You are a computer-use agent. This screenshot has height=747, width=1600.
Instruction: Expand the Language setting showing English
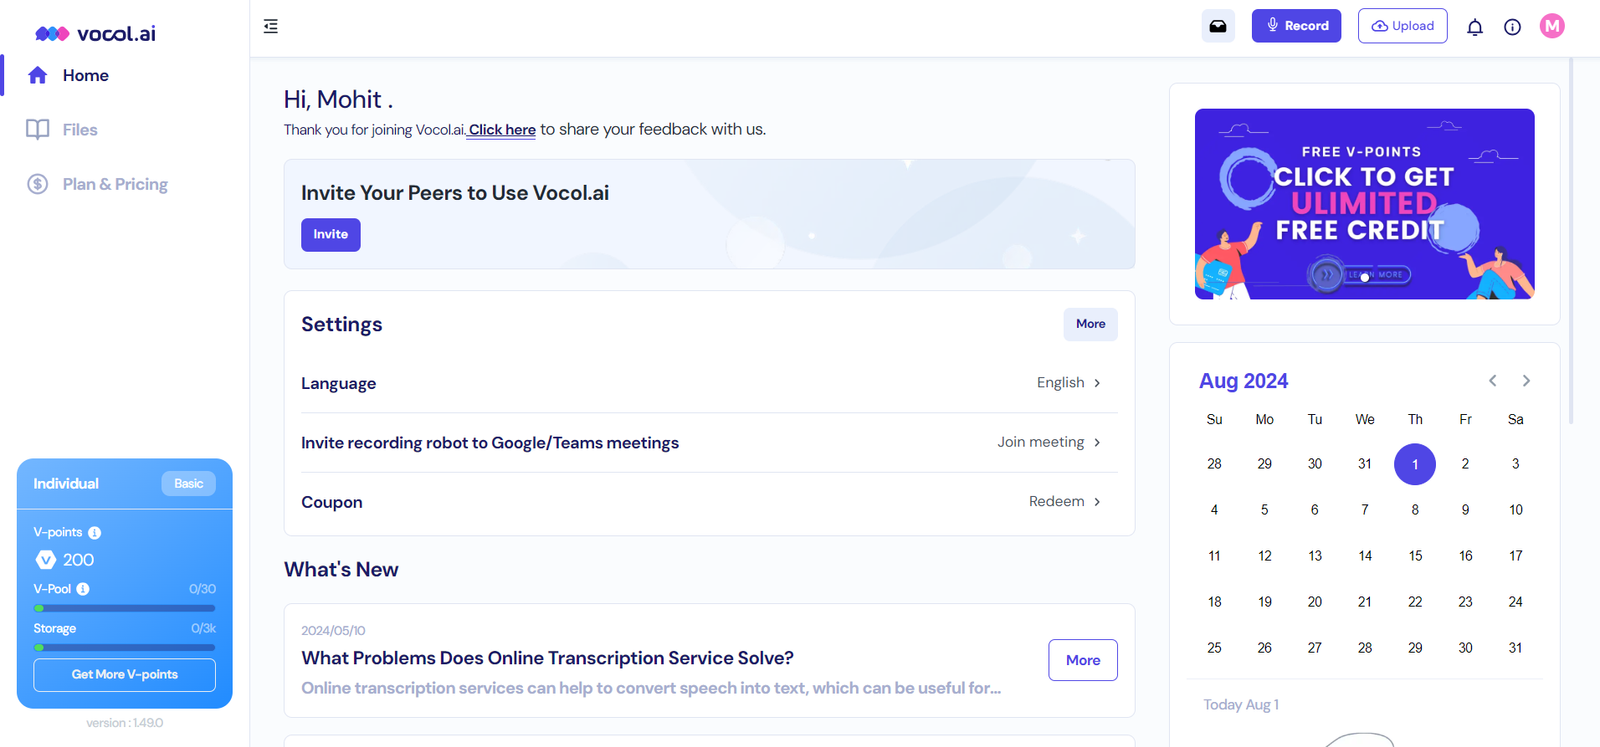pyautogui.click(x=1068, y=383)
